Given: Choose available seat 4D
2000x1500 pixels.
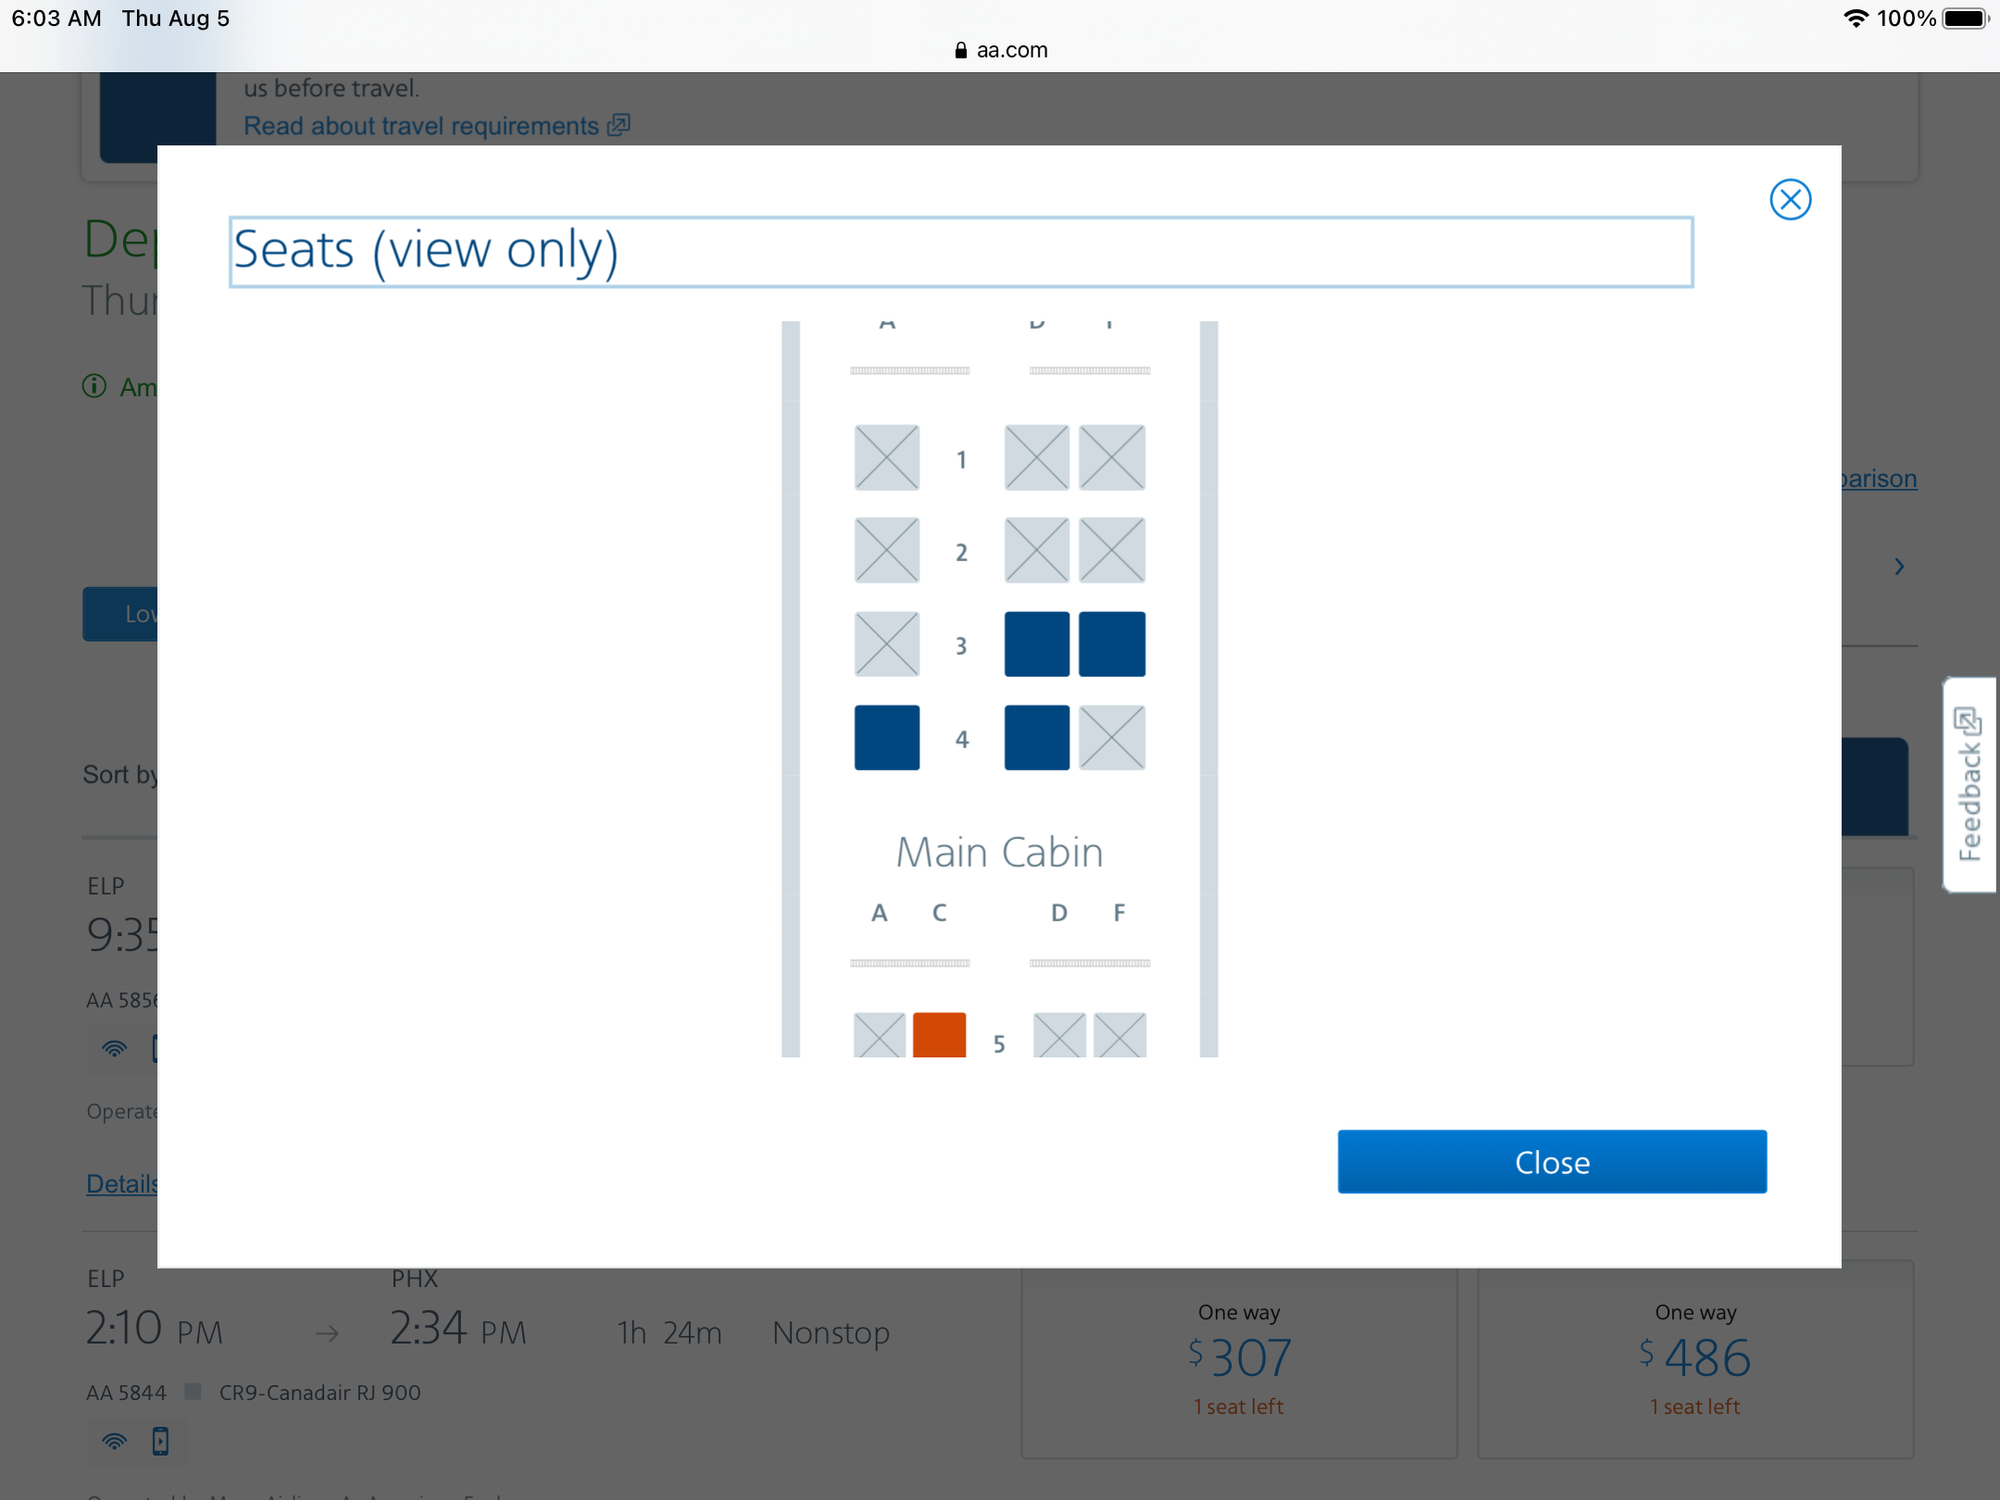Looking at the screenshot, I should tap(1036, 738).
